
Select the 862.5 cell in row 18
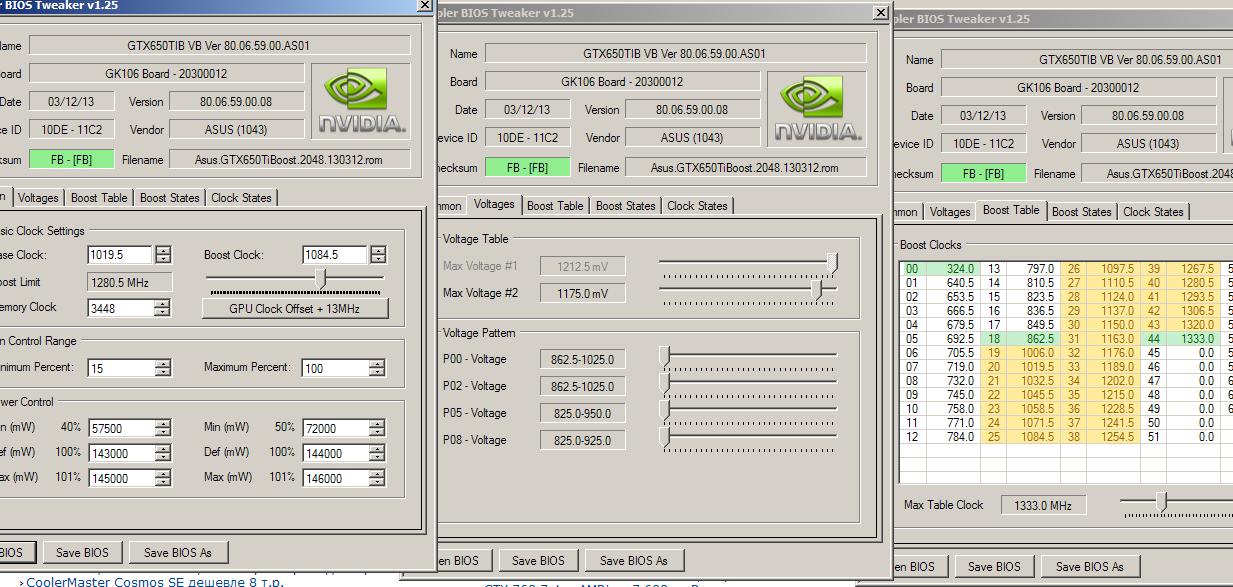point(1033,339)
